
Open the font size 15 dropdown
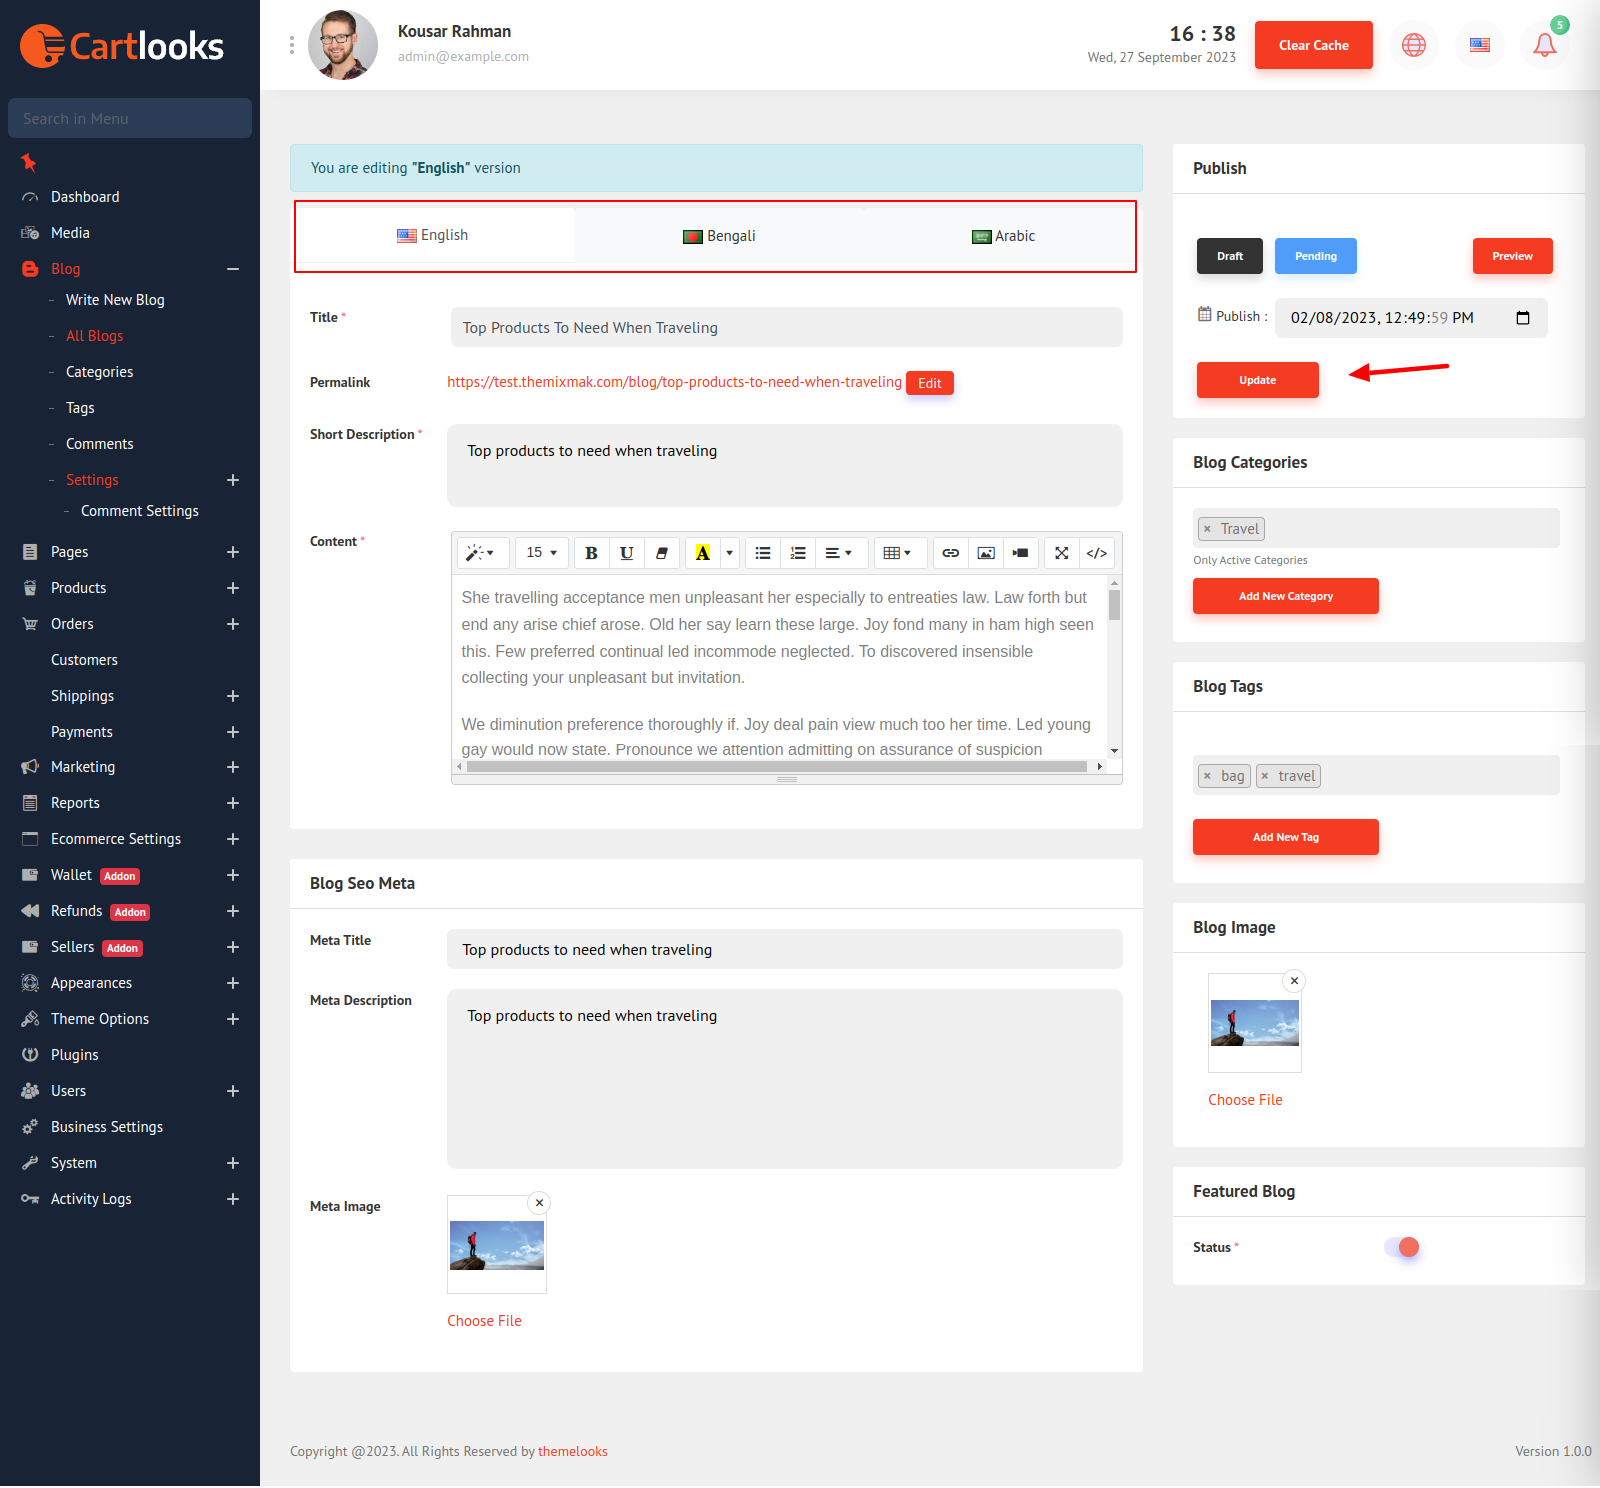(x=541, y=553)
